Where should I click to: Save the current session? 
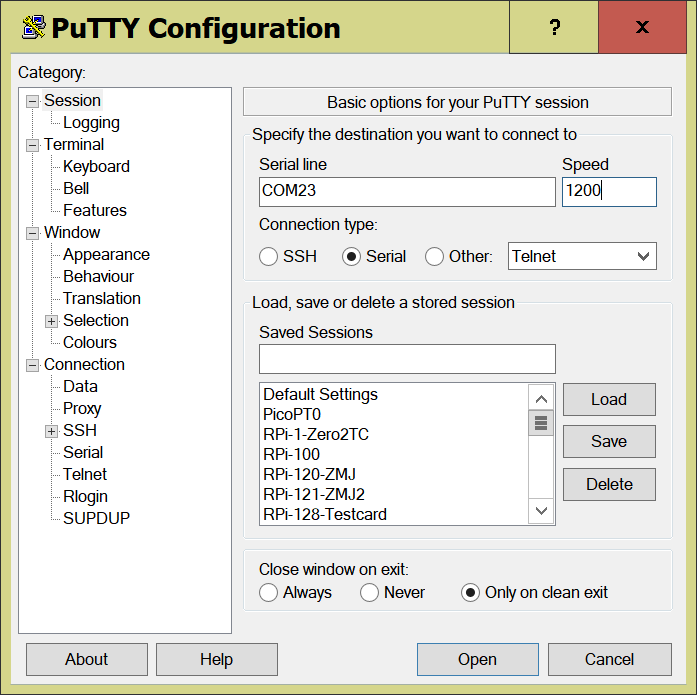point(608,441)
